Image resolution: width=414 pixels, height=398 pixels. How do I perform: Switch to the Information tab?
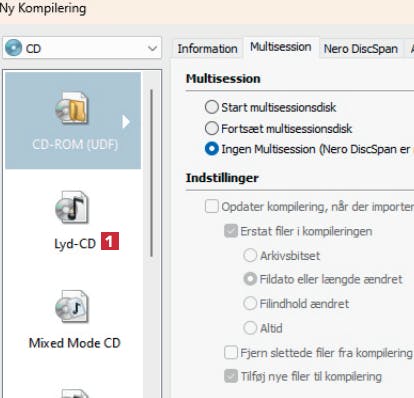(x=207, y=49)
